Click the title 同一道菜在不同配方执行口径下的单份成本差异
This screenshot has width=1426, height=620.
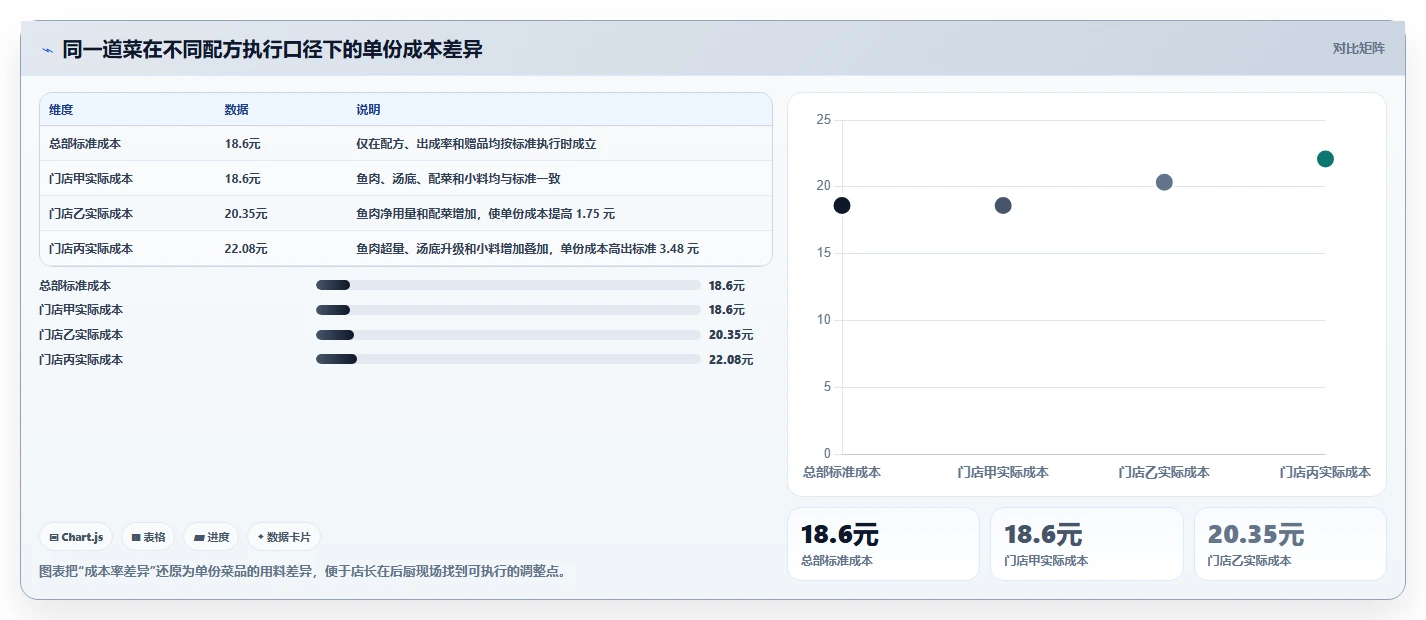272,49
